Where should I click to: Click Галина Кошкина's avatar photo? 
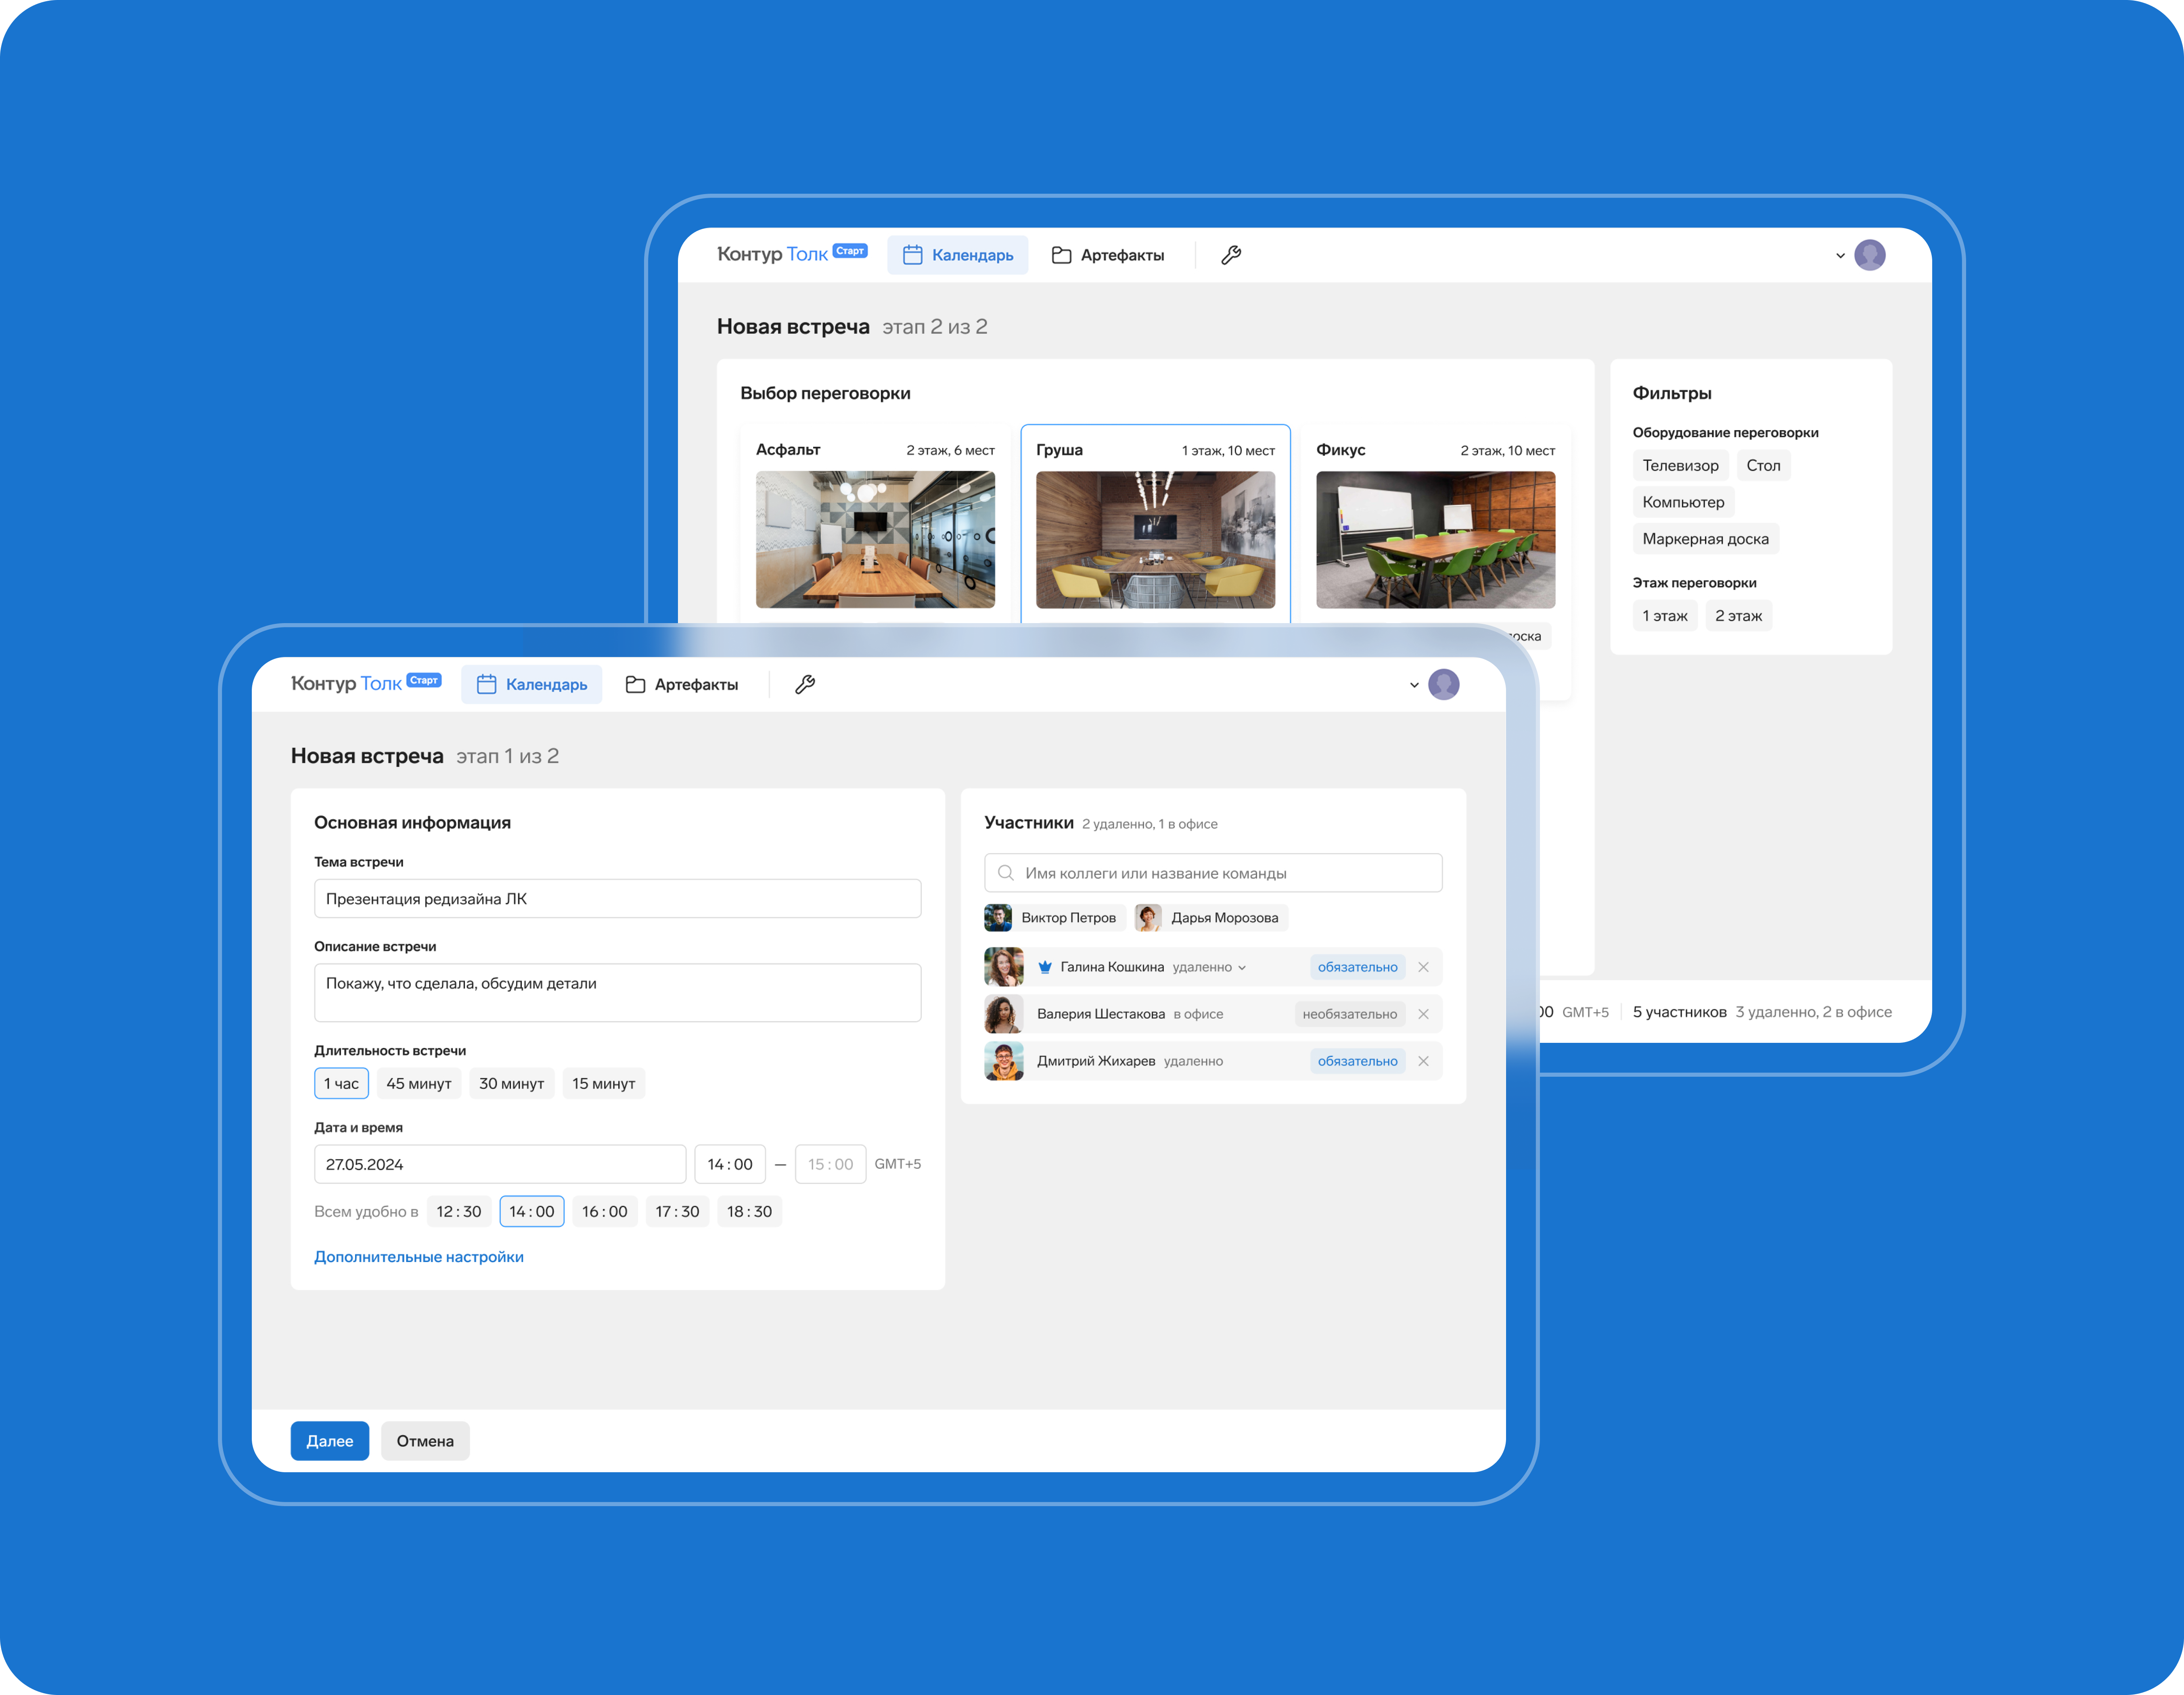(x=1004, y=967)
